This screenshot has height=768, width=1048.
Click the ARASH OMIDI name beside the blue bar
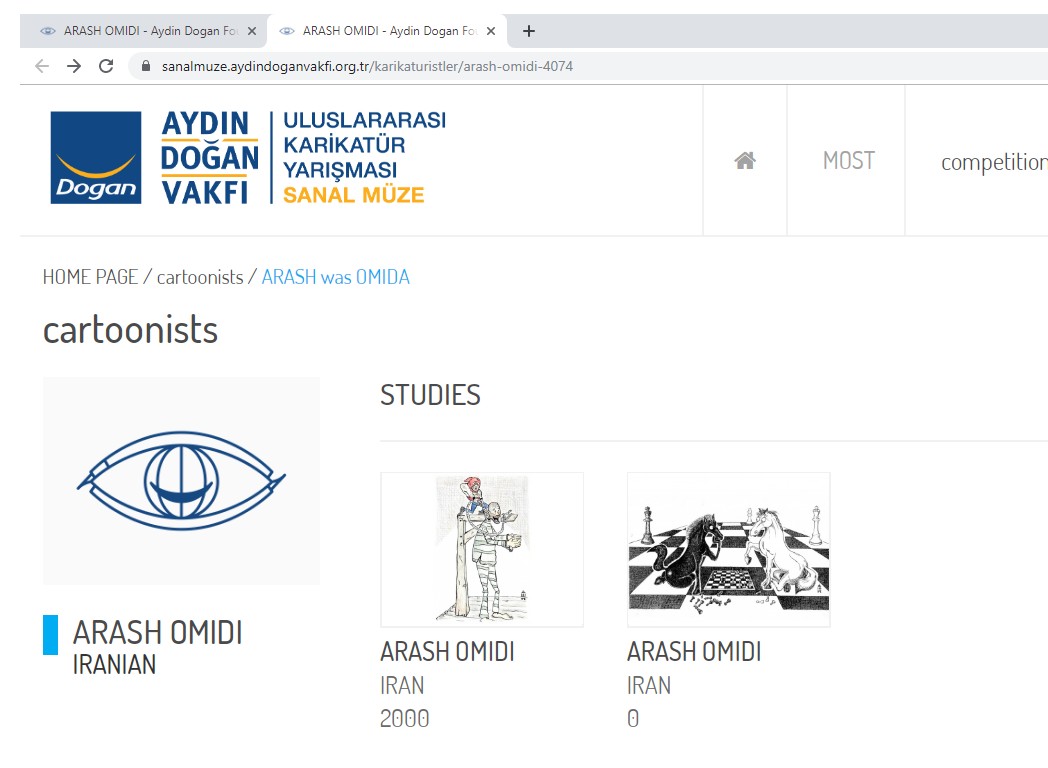point(157,632)
